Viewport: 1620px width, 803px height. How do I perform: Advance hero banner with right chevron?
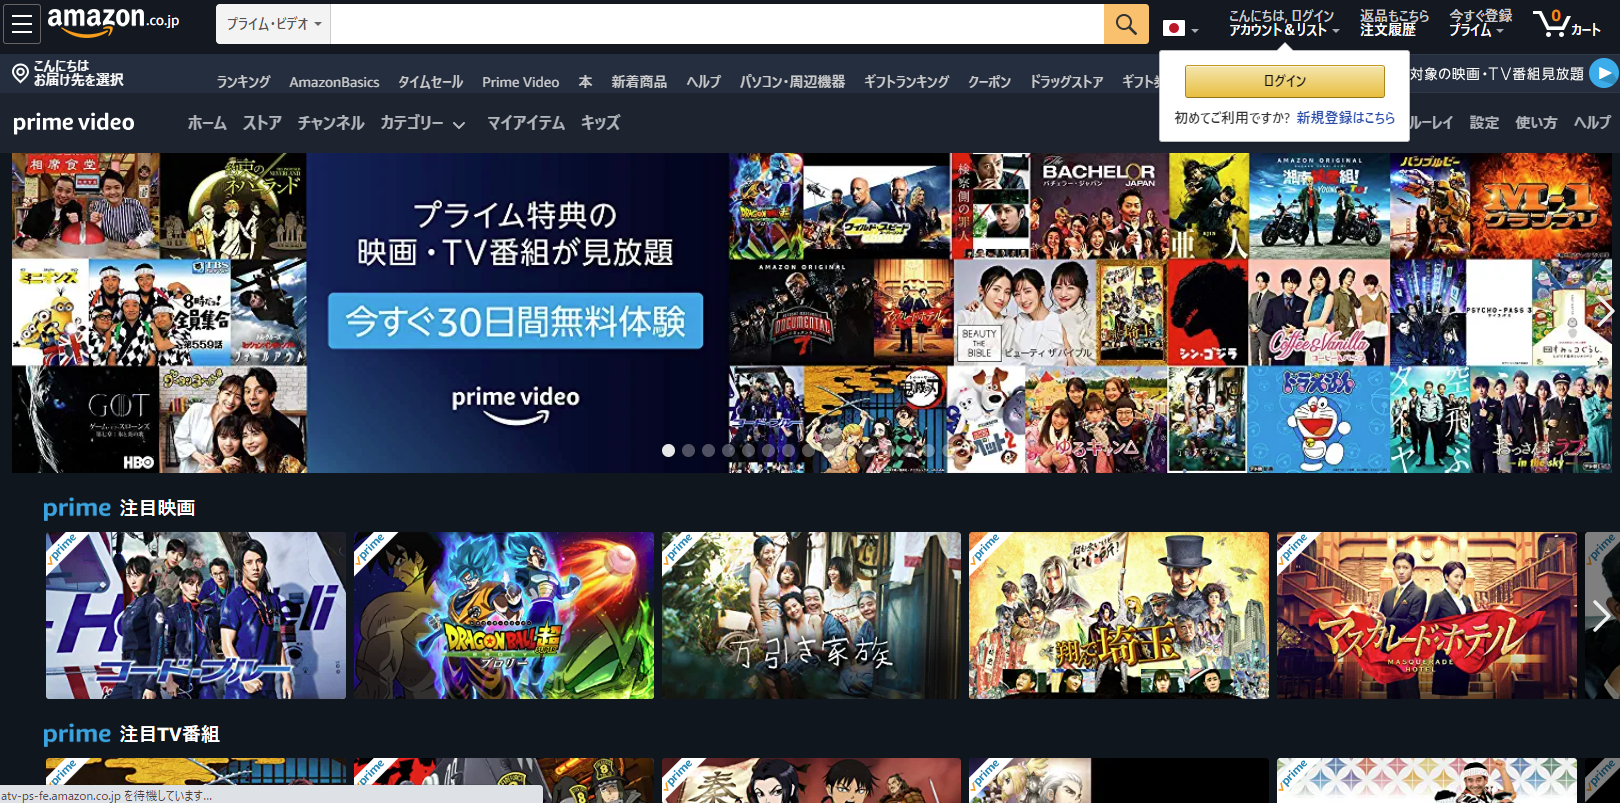(x=1605, y=312)
